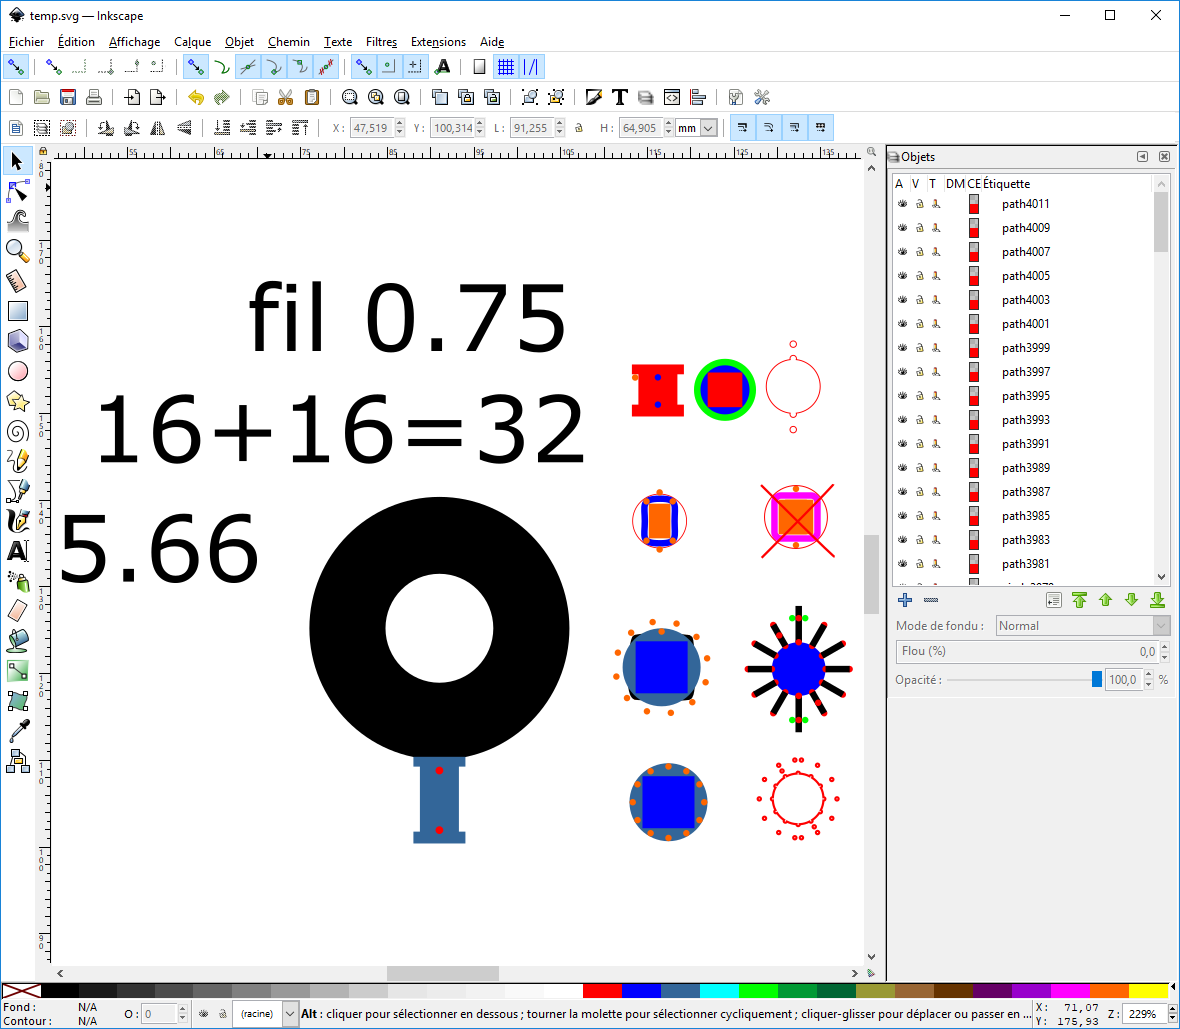This screenshot has height=1029, width=1180.
Task: Select the Star polygon tool
Action: (17, 401)
